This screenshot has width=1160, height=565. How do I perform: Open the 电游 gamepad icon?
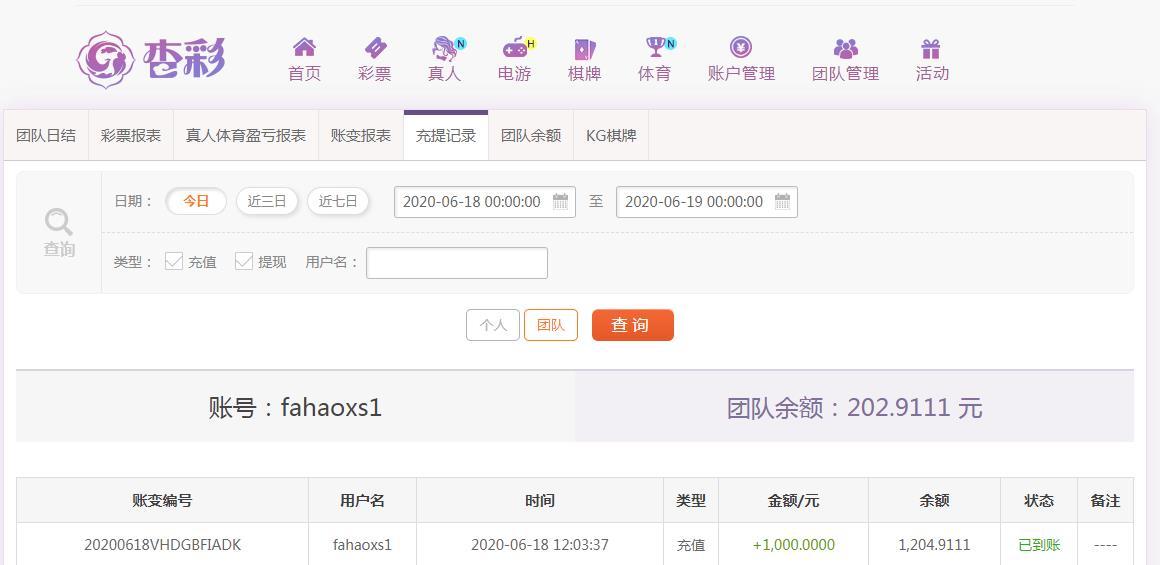coord(515,48)
